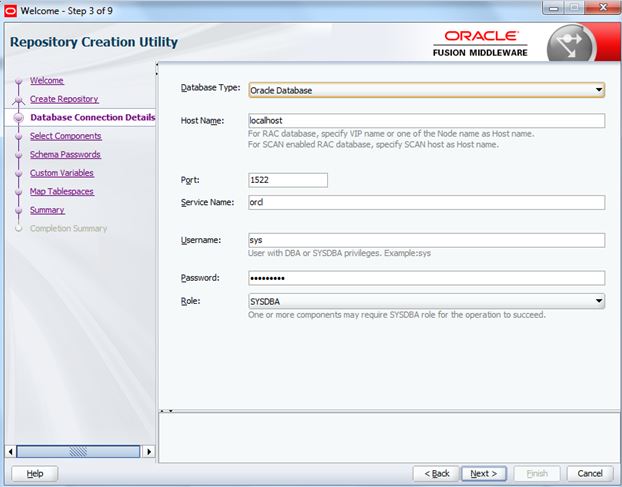Viewport: 622px width, 487px height.
Task: Click the 'Example:sys' hint text
Action: [407, 253]
